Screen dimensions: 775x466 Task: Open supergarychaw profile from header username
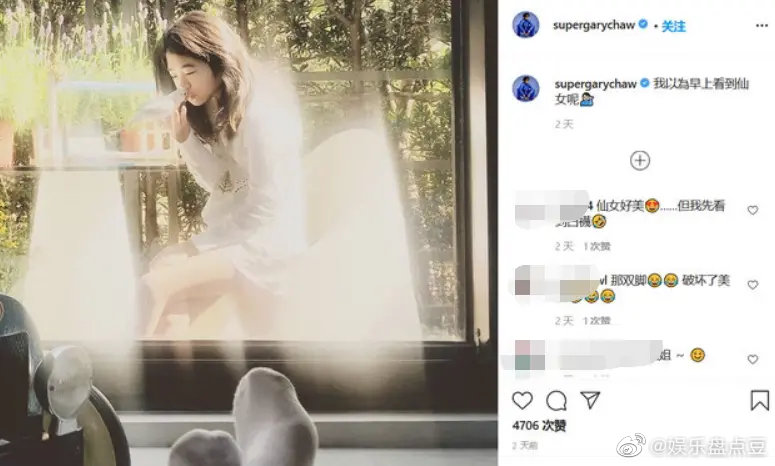pyautogui.click(x=594, y=25)
